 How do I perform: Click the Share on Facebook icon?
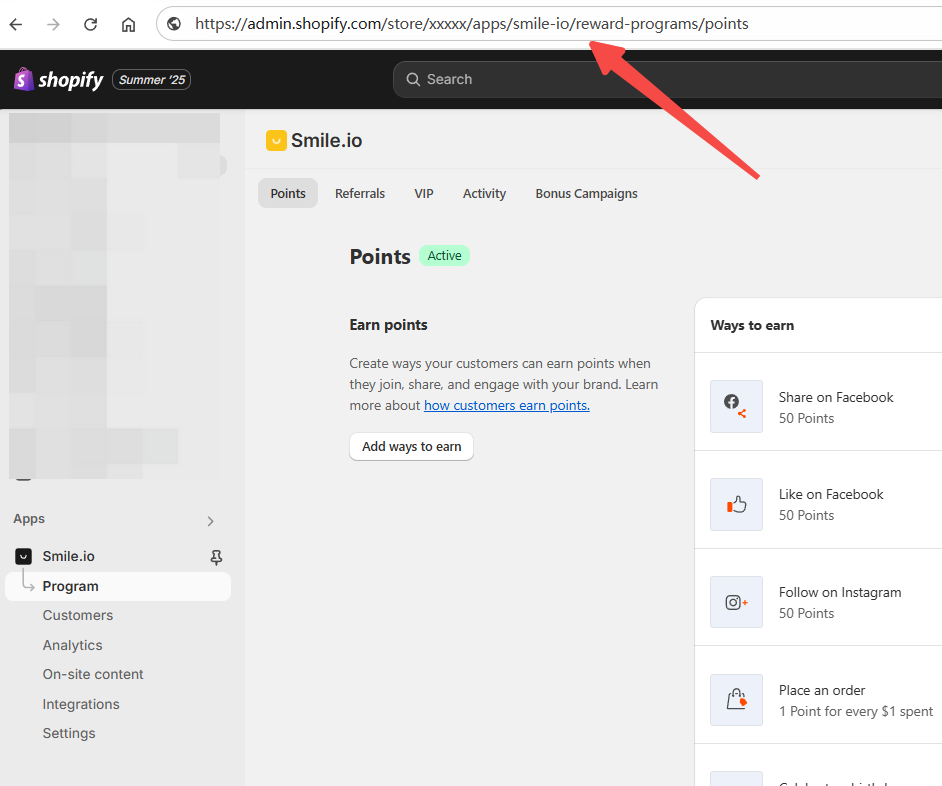(x=737, y=406)
